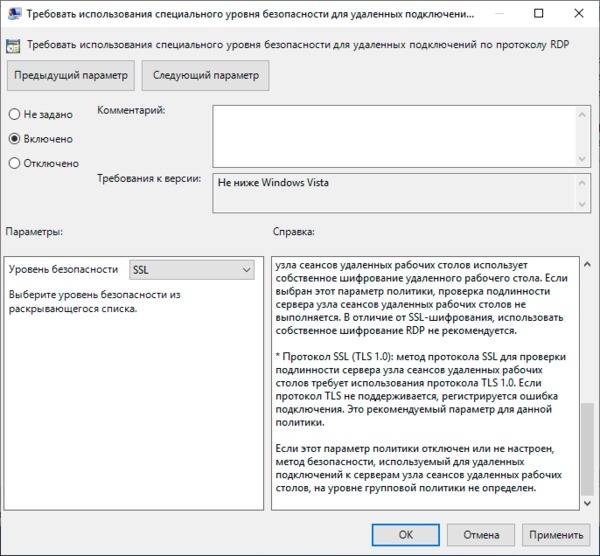Click the comment box scroll up arrow
This screenshot has width=600, height=556.
pyautogui.click(x=582, y=114)
